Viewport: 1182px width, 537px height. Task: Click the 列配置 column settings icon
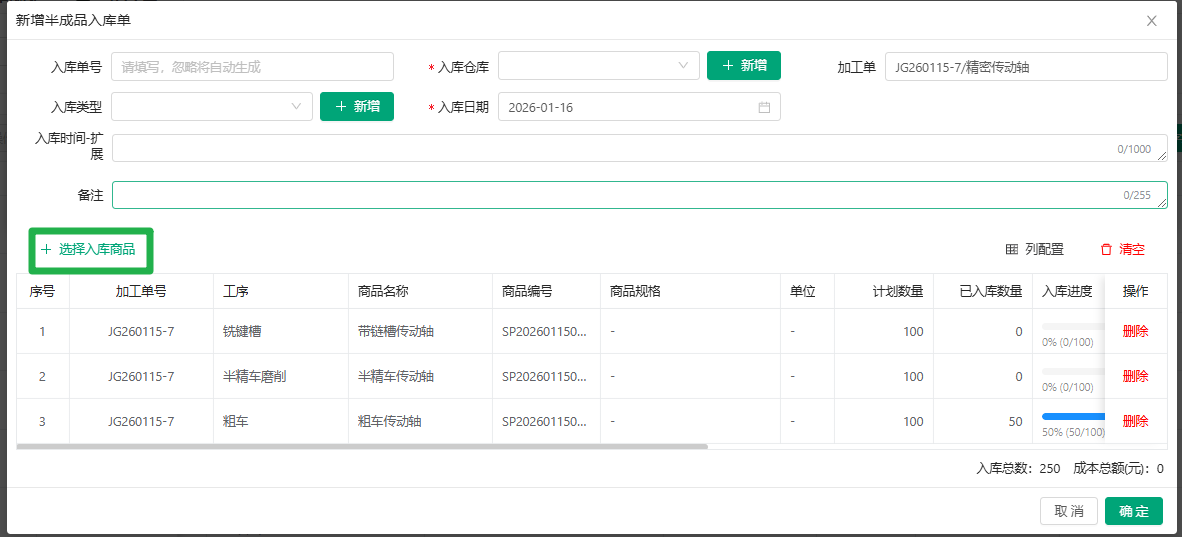pyautogui.click(x=1011, y=250)
